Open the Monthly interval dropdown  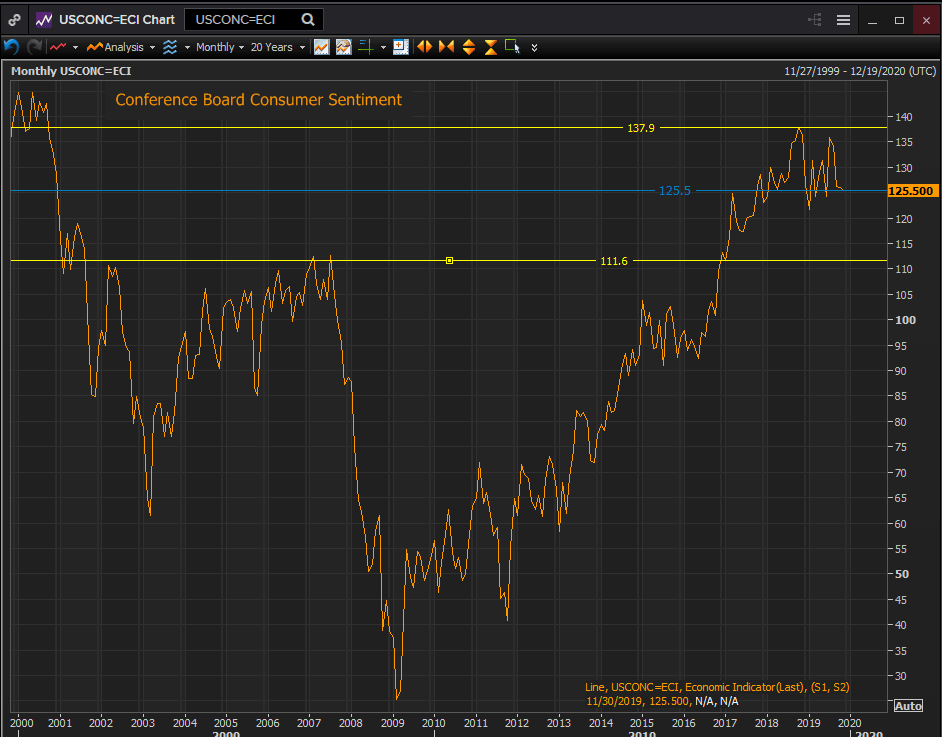(x=220, y=47)
